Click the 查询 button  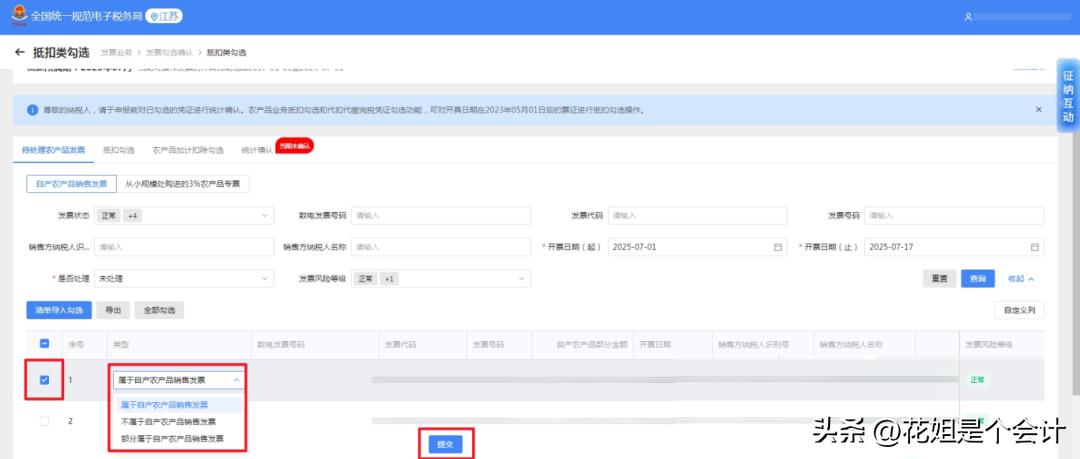[978, 279]
